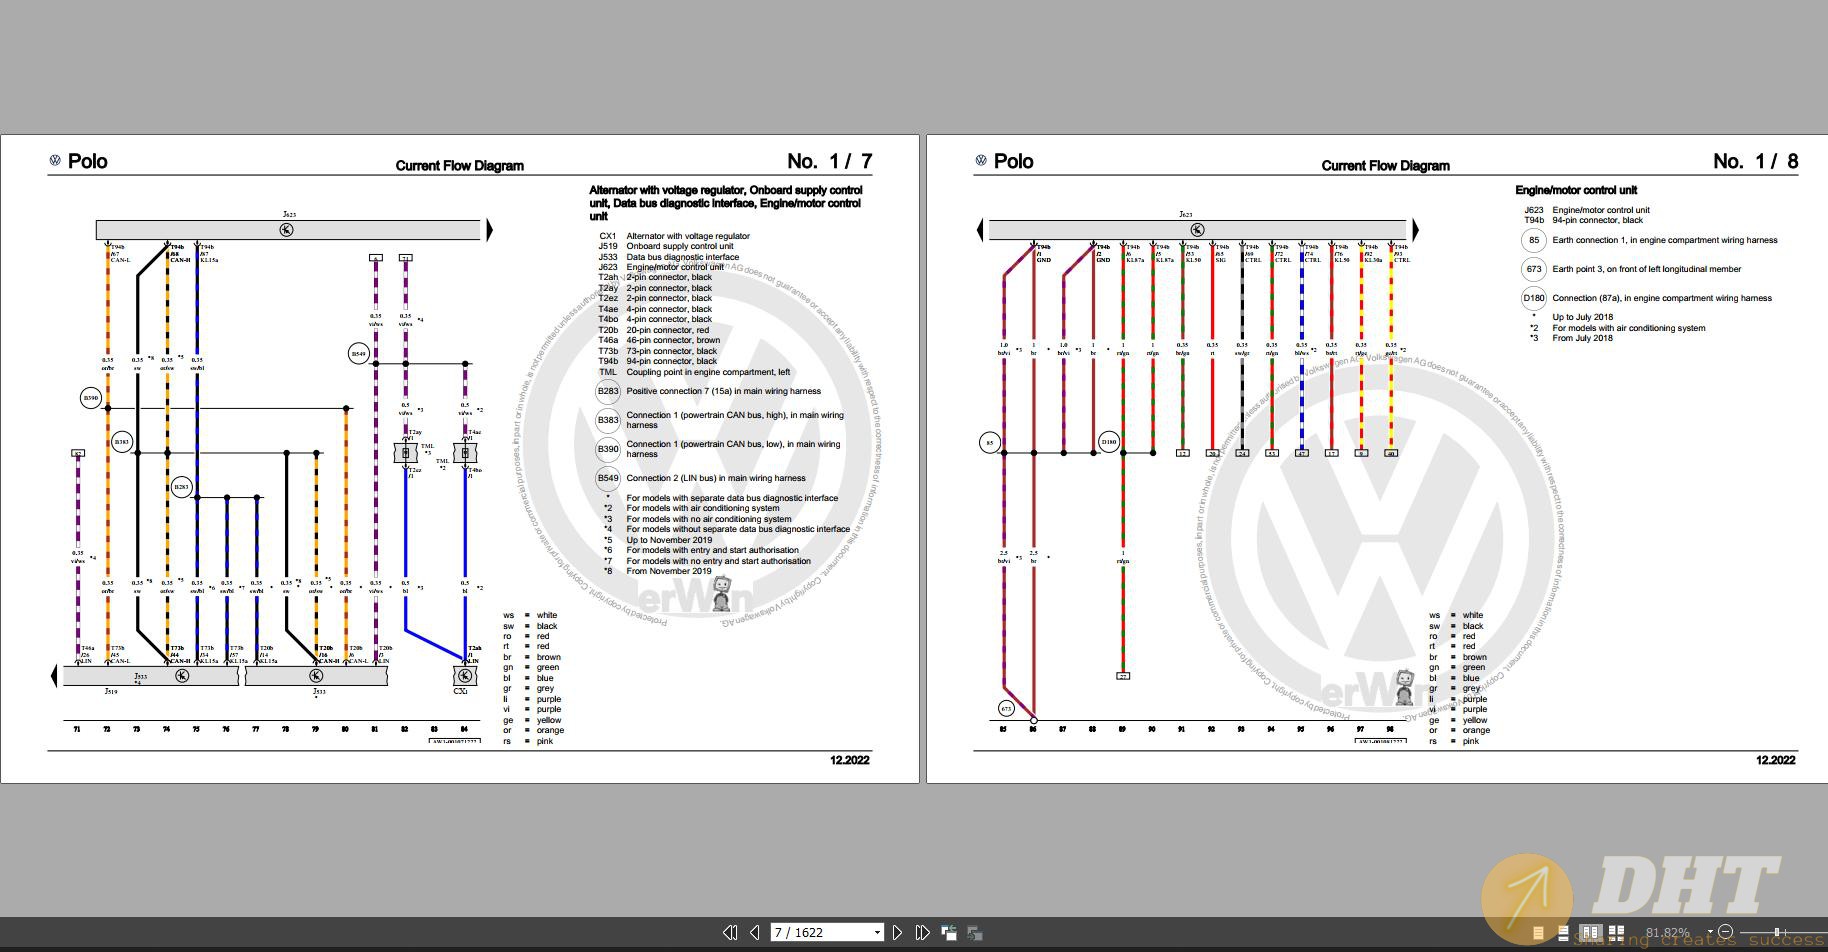
Task: Select two-page scrolling view
Action: tap(1616, 933)
